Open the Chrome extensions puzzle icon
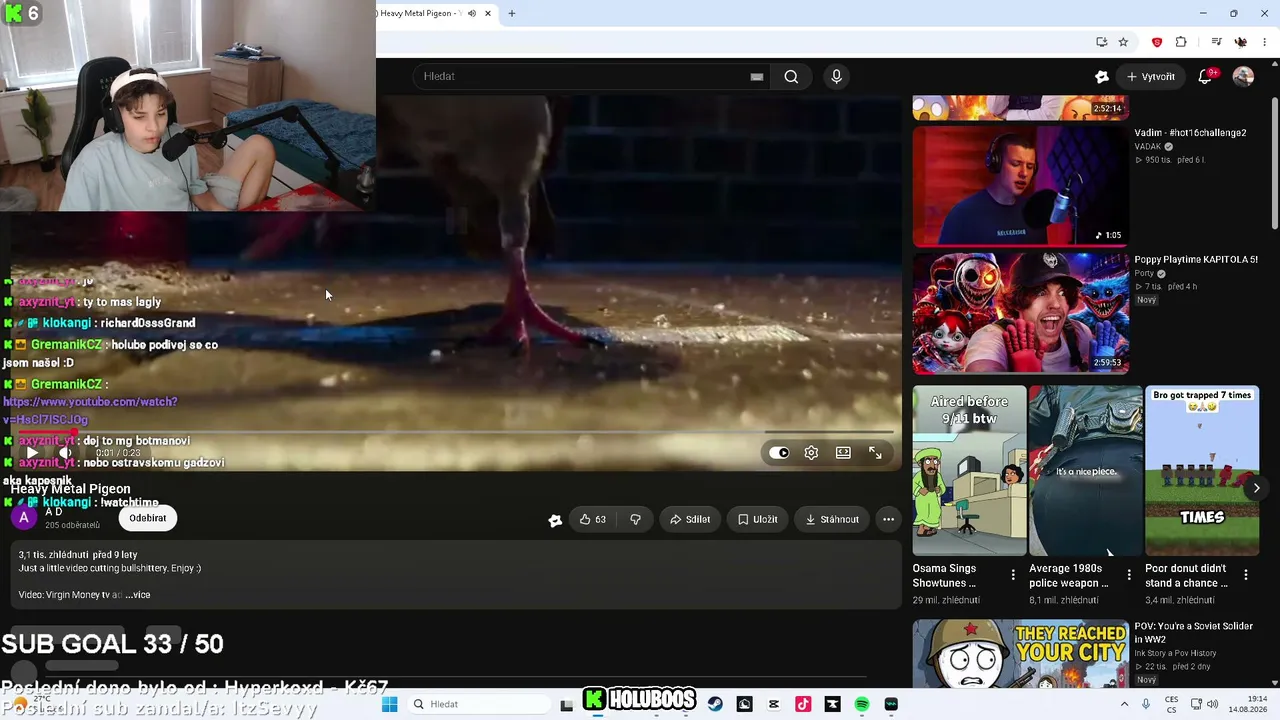Image resolution: width=1280 pixels, height=720 pixels. [x=1181, y=42]
